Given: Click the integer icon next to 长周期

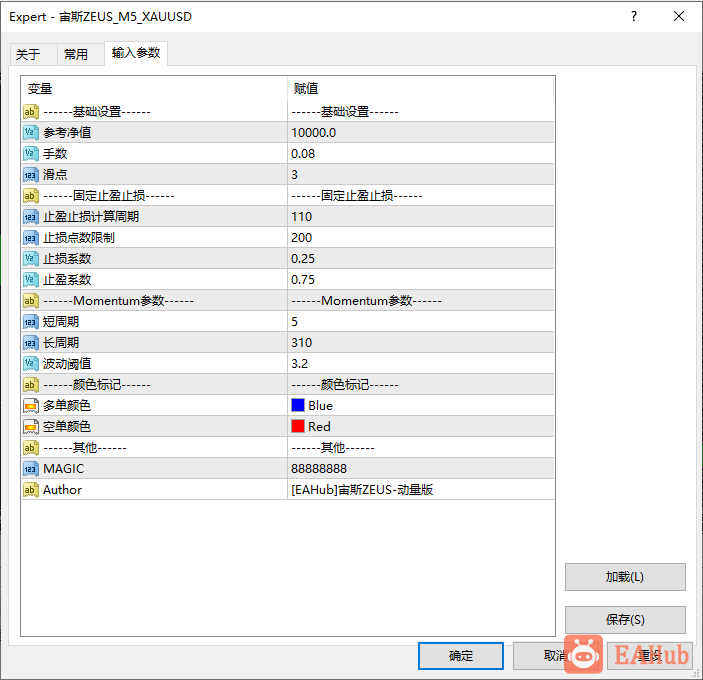Looking at the screenshot, I should tap(30, 343).
